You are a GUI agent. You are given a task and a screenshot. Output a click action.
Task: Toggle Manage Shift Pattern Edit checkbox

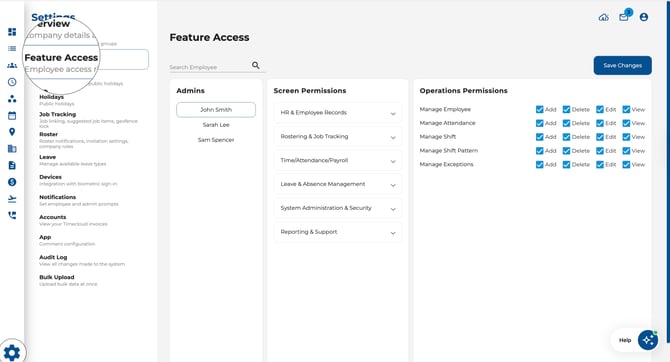point(600,151)
